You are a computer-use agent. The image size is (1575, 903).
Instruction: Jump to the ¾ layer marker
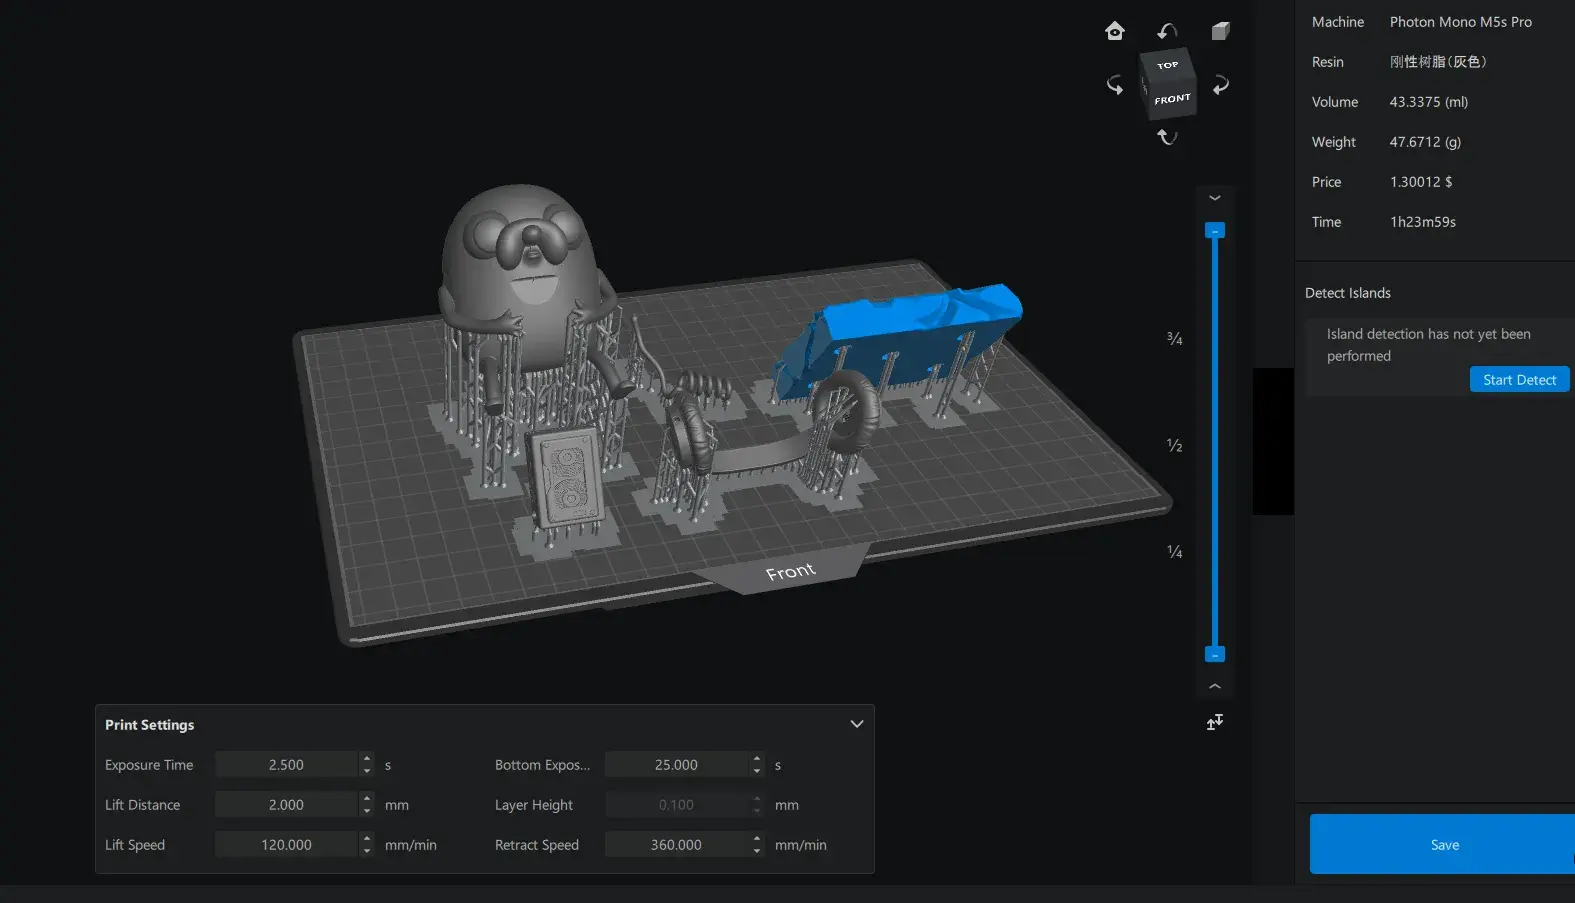pyautogui.click(x=1175, y=339)
